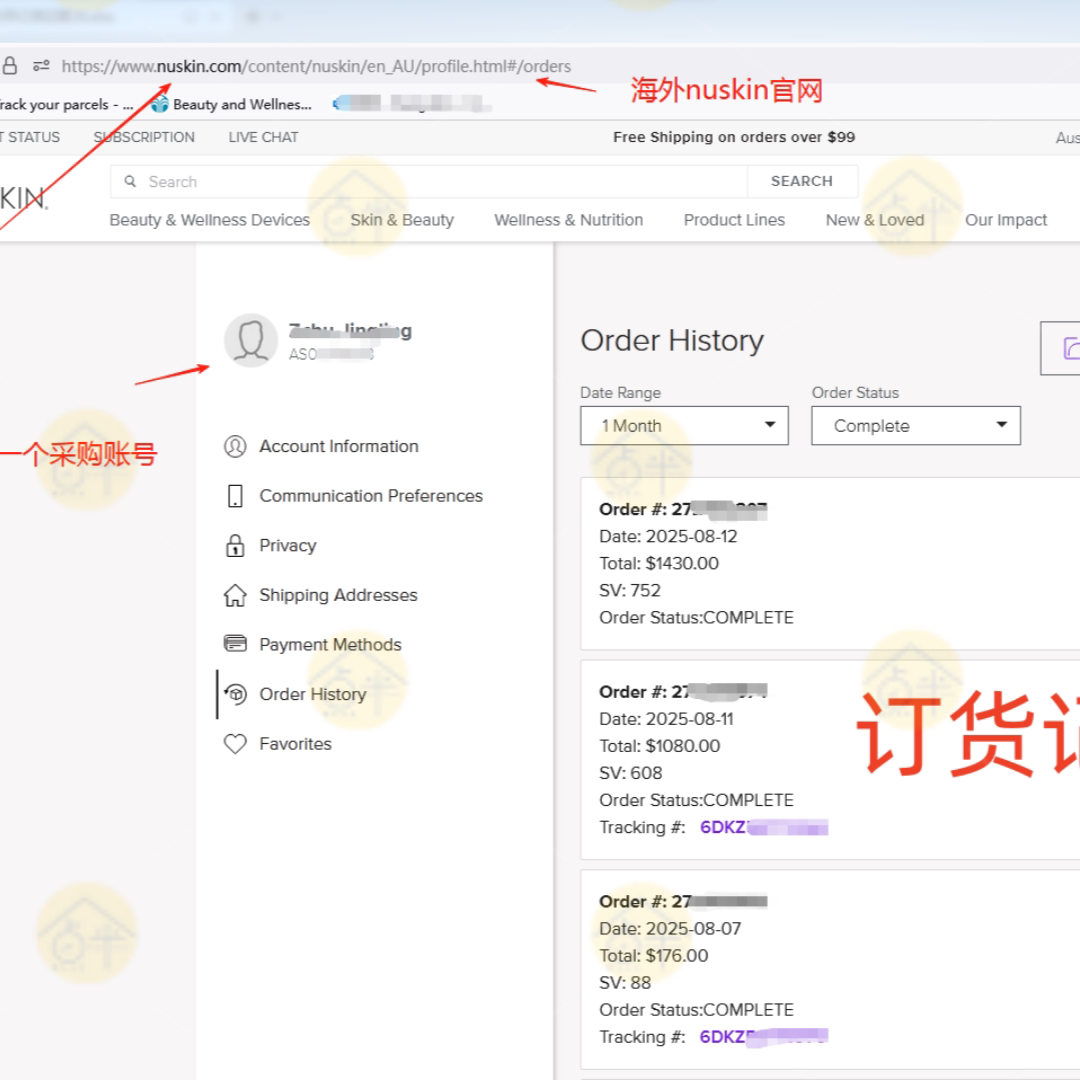Open Live Chat in the top bar
Image resolution: width=1080 pixels, height=1080 pixels.
[x=263, y=137]
